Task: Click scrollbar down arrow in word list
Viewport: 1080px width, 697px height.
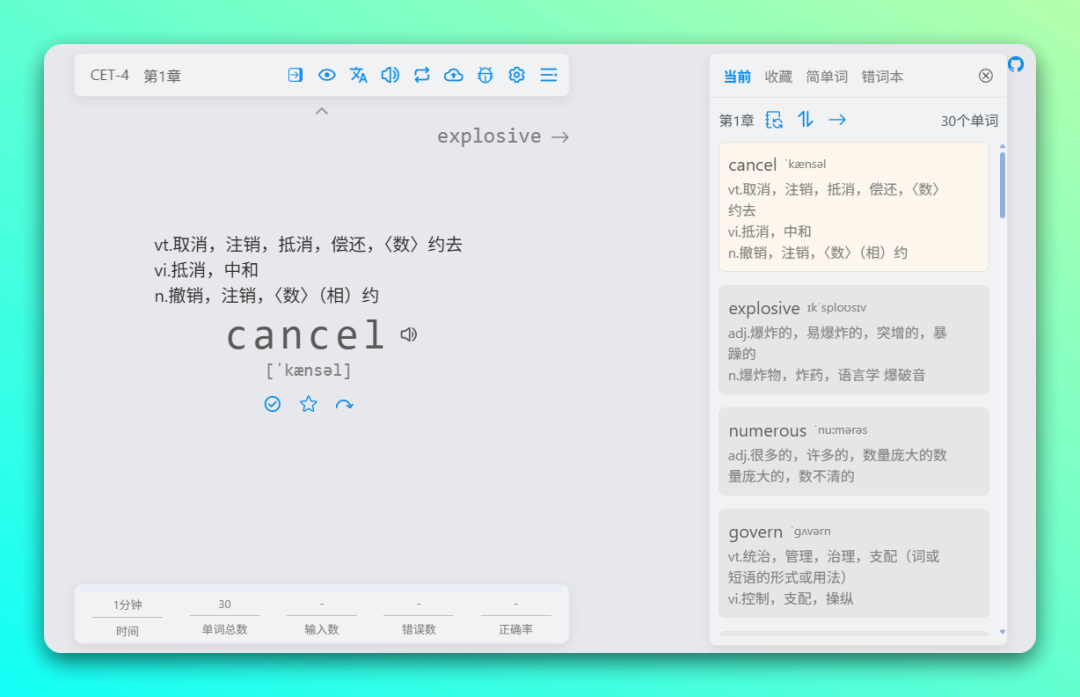Action: point(1002,632)
